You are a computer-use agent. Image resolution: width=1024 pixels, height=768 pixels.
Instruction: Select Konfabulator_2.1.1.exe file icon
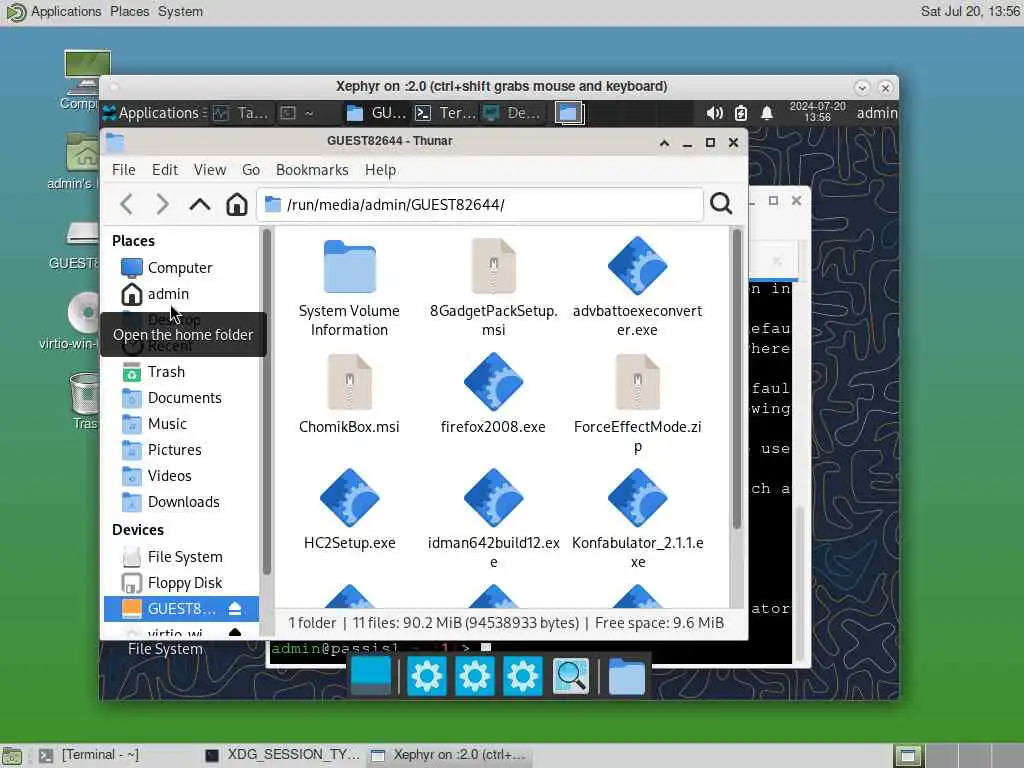(x=637, y=498)
